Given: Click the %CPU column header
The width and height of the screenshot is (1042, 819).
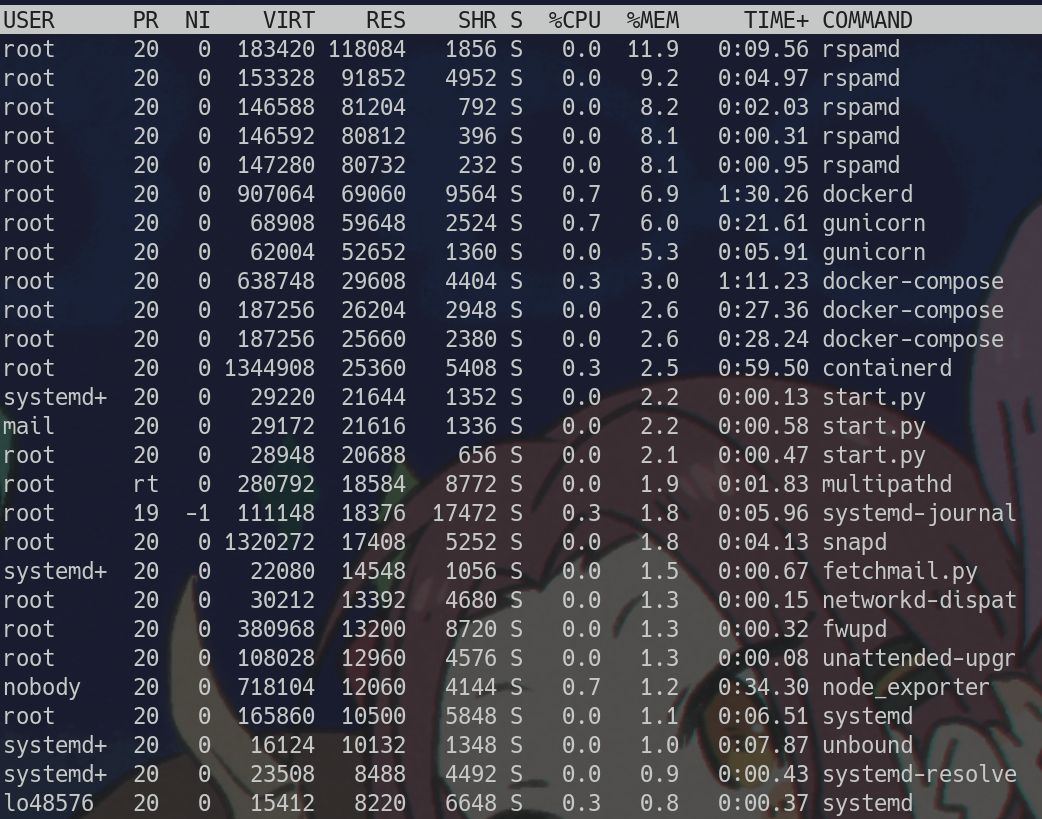Looking at the screenshot, I should point(575,21).
